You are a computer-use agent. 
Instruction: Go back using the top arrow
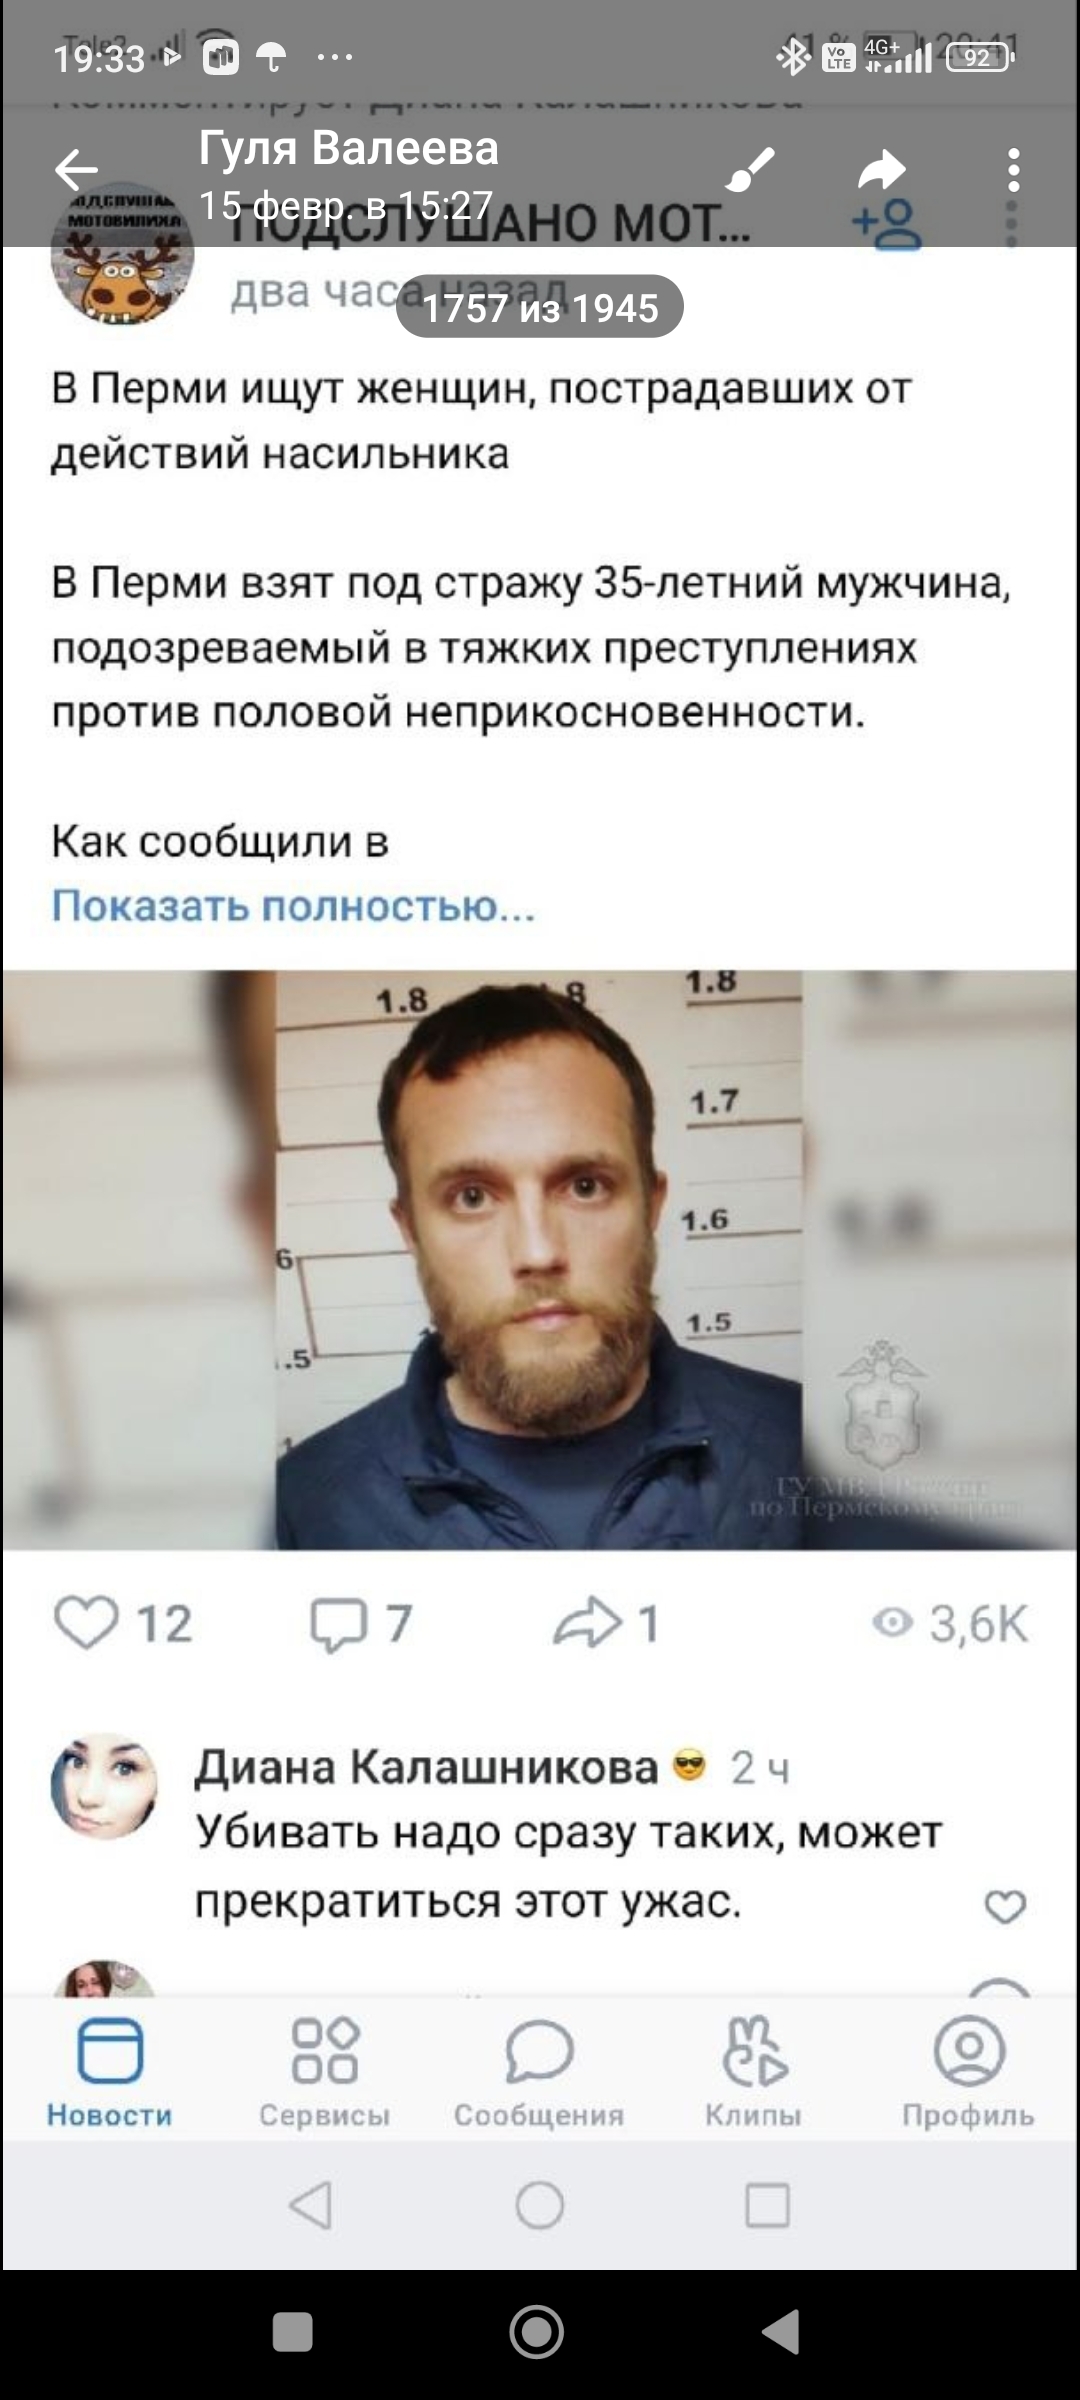point(76,170)
